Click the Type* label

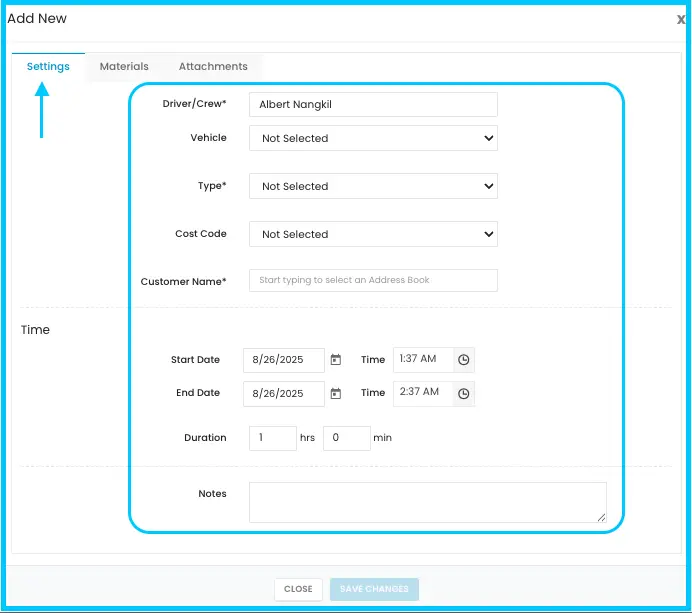click(x=212, y=186)
